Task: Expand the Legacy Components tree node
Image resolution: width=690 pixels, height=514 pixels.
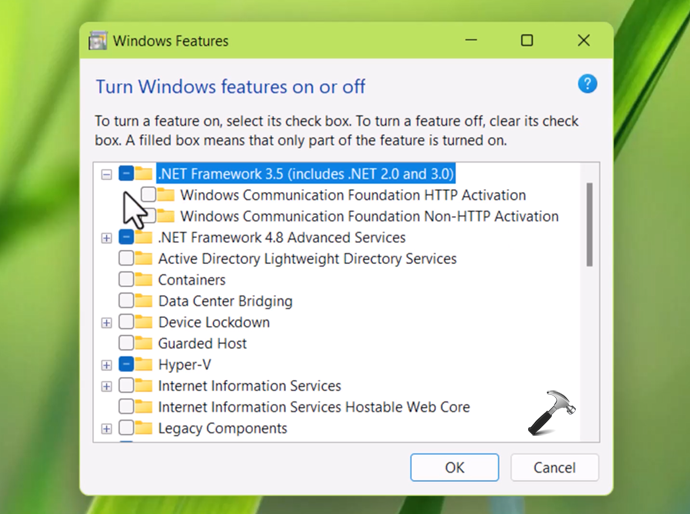Action: (x=106, y=429)
